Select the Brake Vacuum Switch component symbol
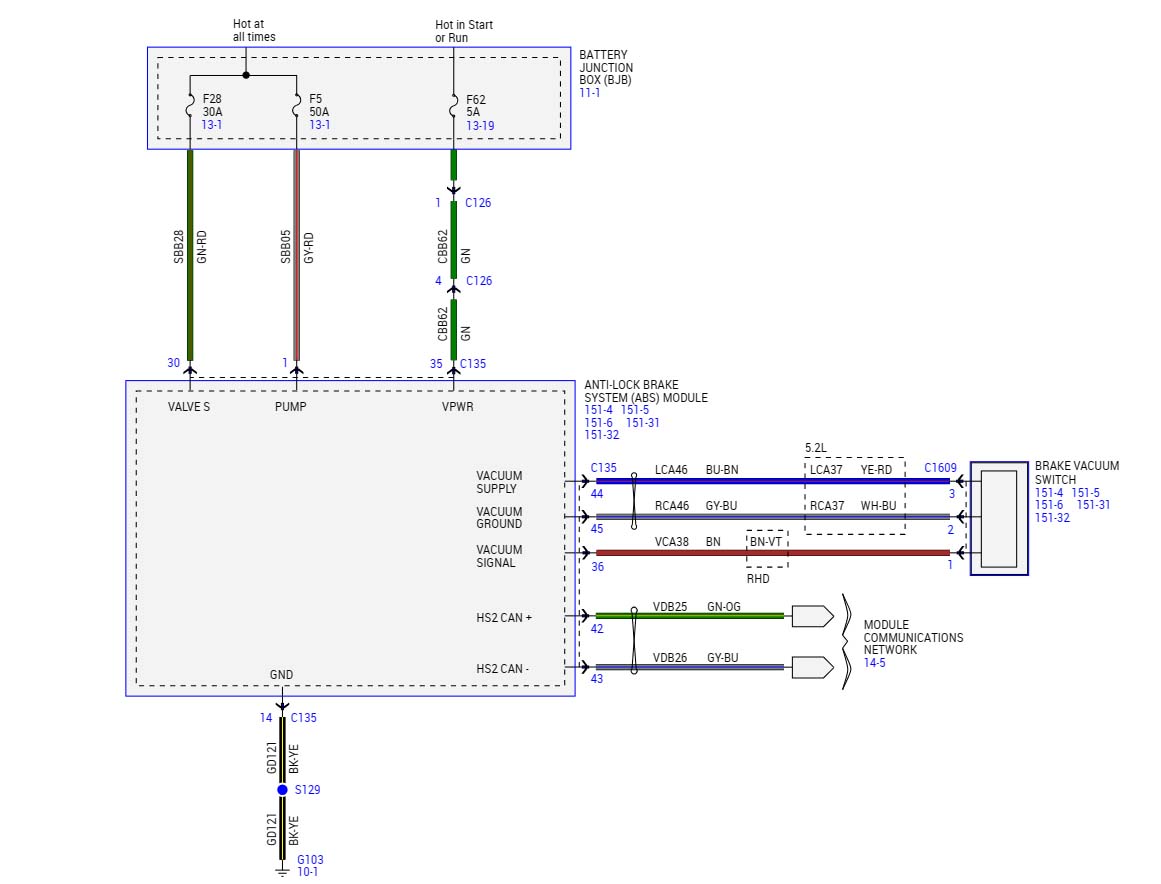This screenshot has height=884, width=1161. [x=999, y=518]
